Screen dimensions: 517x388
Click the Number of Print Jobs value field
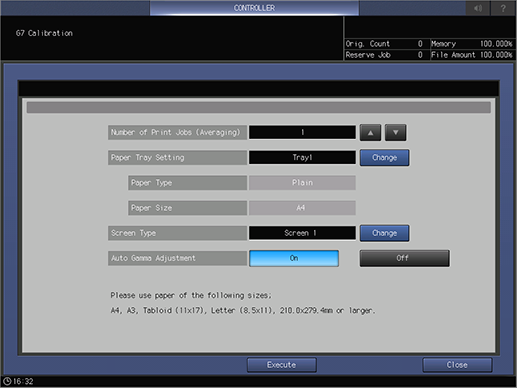302,132
